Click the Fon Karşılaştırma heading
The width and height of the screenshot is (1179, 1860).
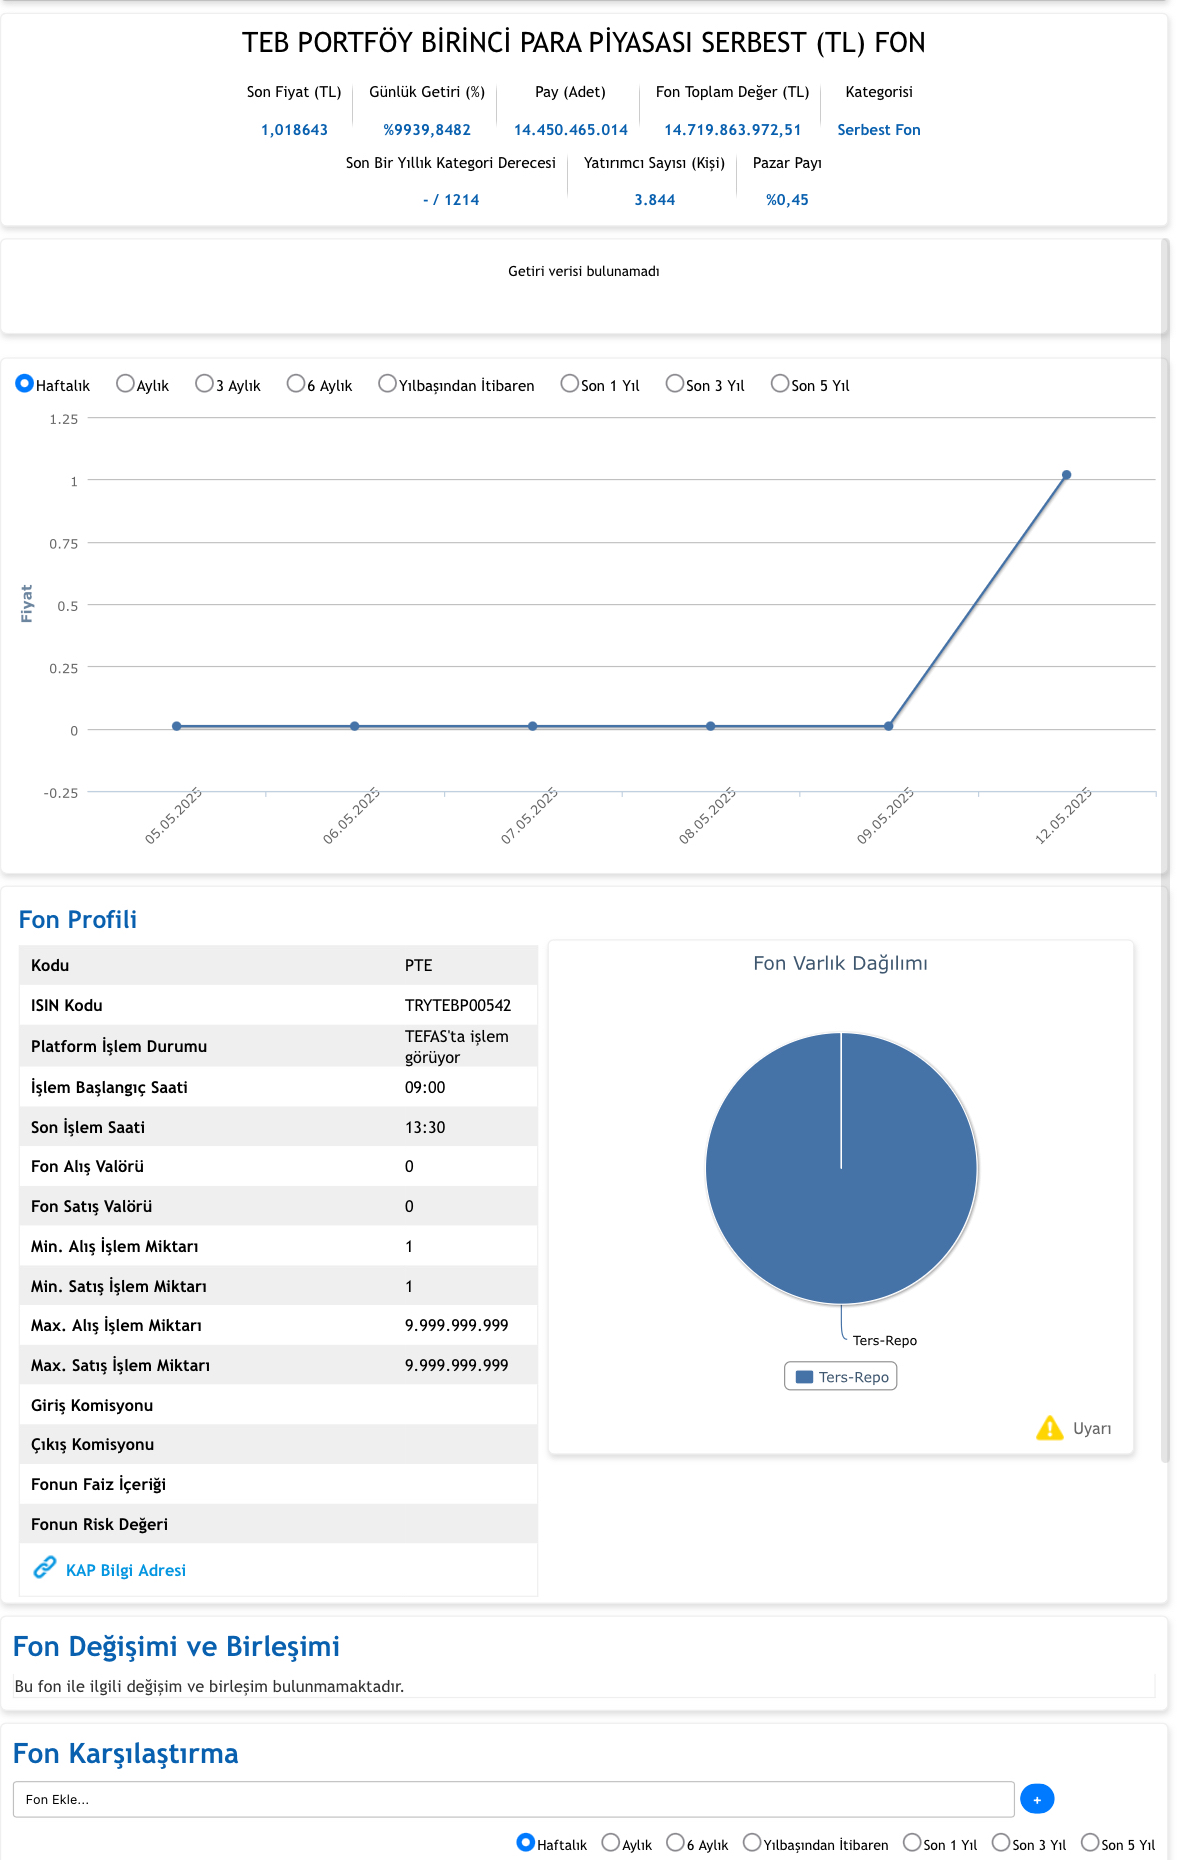click(x=126, y=1753)
